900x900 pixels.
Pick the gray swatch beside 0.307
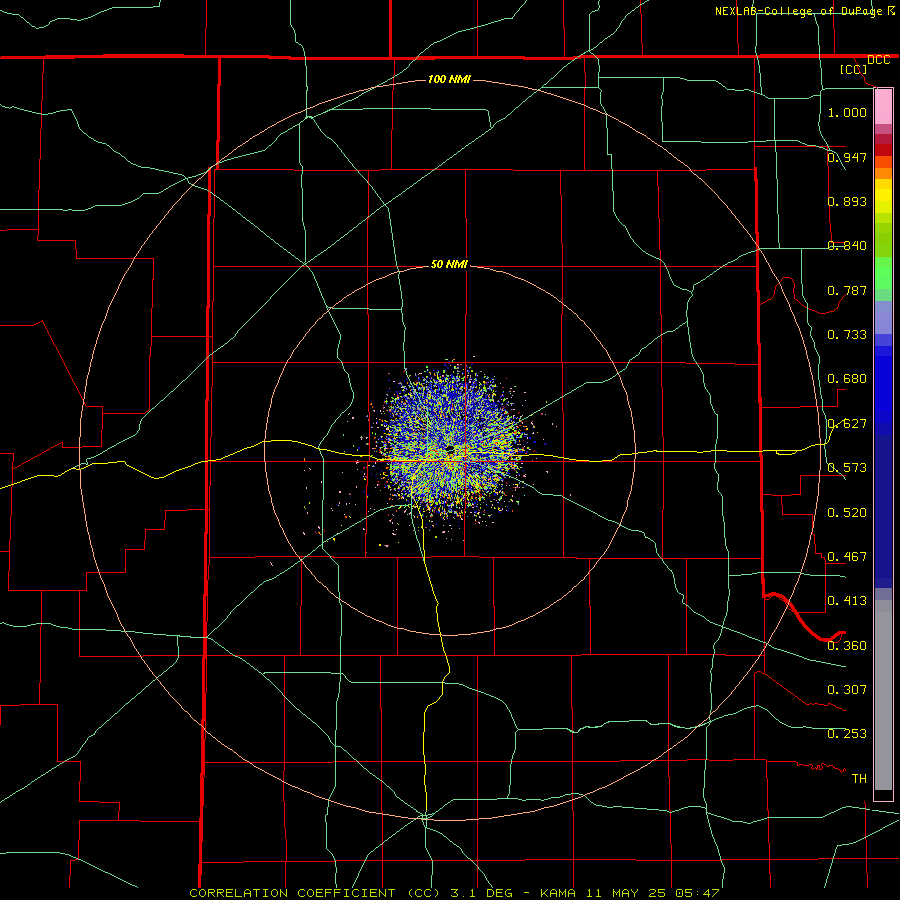883,695
